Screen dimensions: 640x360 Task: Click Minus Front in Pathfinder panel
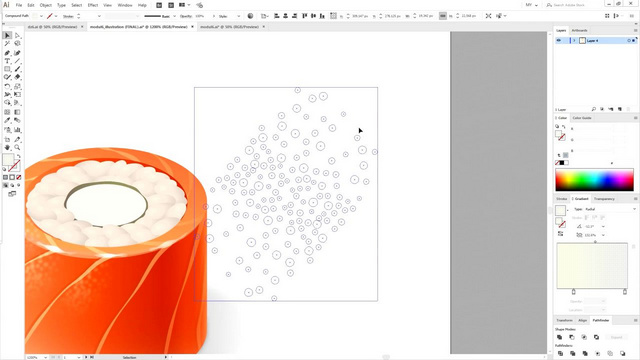pos(572,337)
